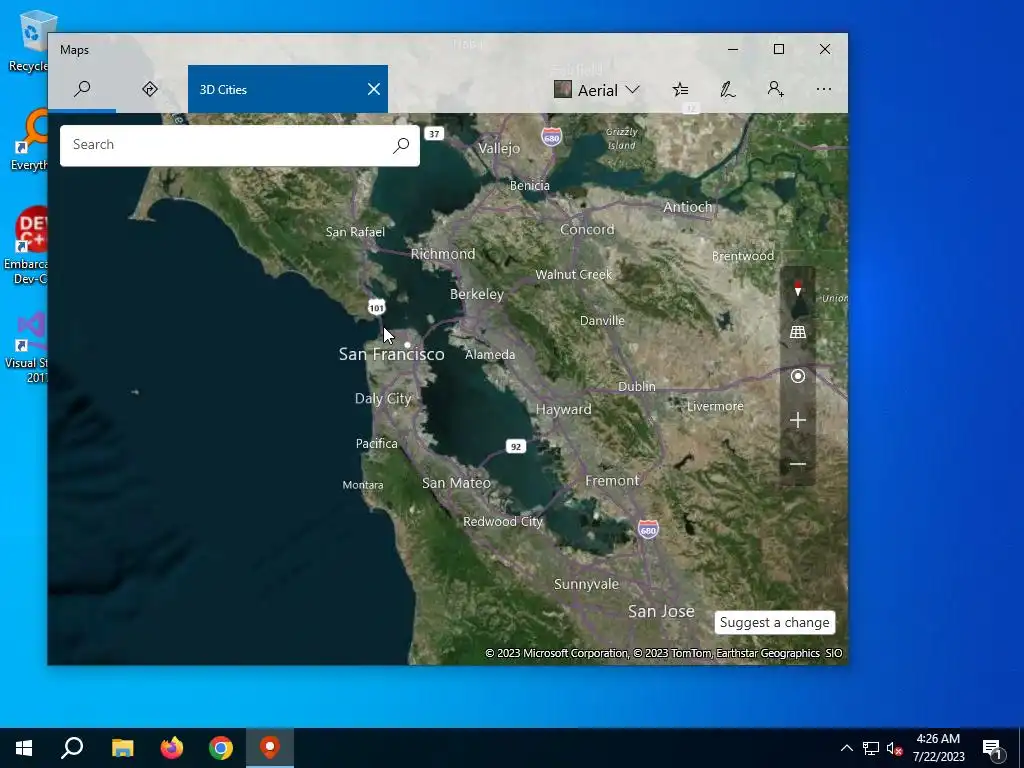This screenshot has width=1024, height=768.
Task: Click the Route 92 shield marker
Action: point(516,447)
